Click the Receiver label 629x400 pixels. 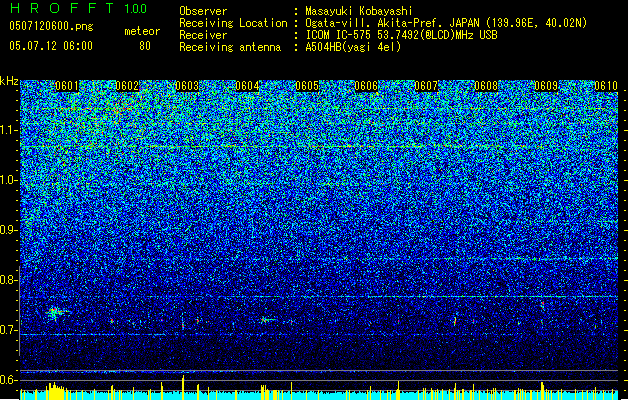(x=203, y=35)
